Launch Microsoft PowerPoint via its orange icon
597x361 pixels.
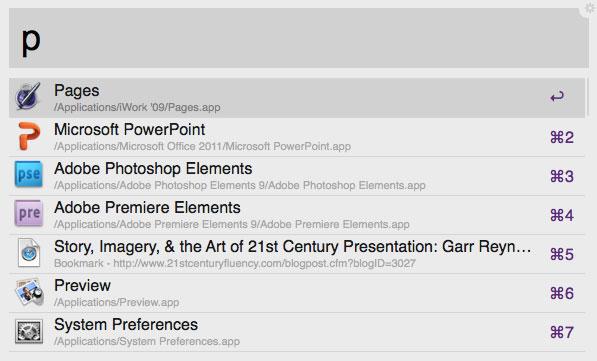coord(29,136)
